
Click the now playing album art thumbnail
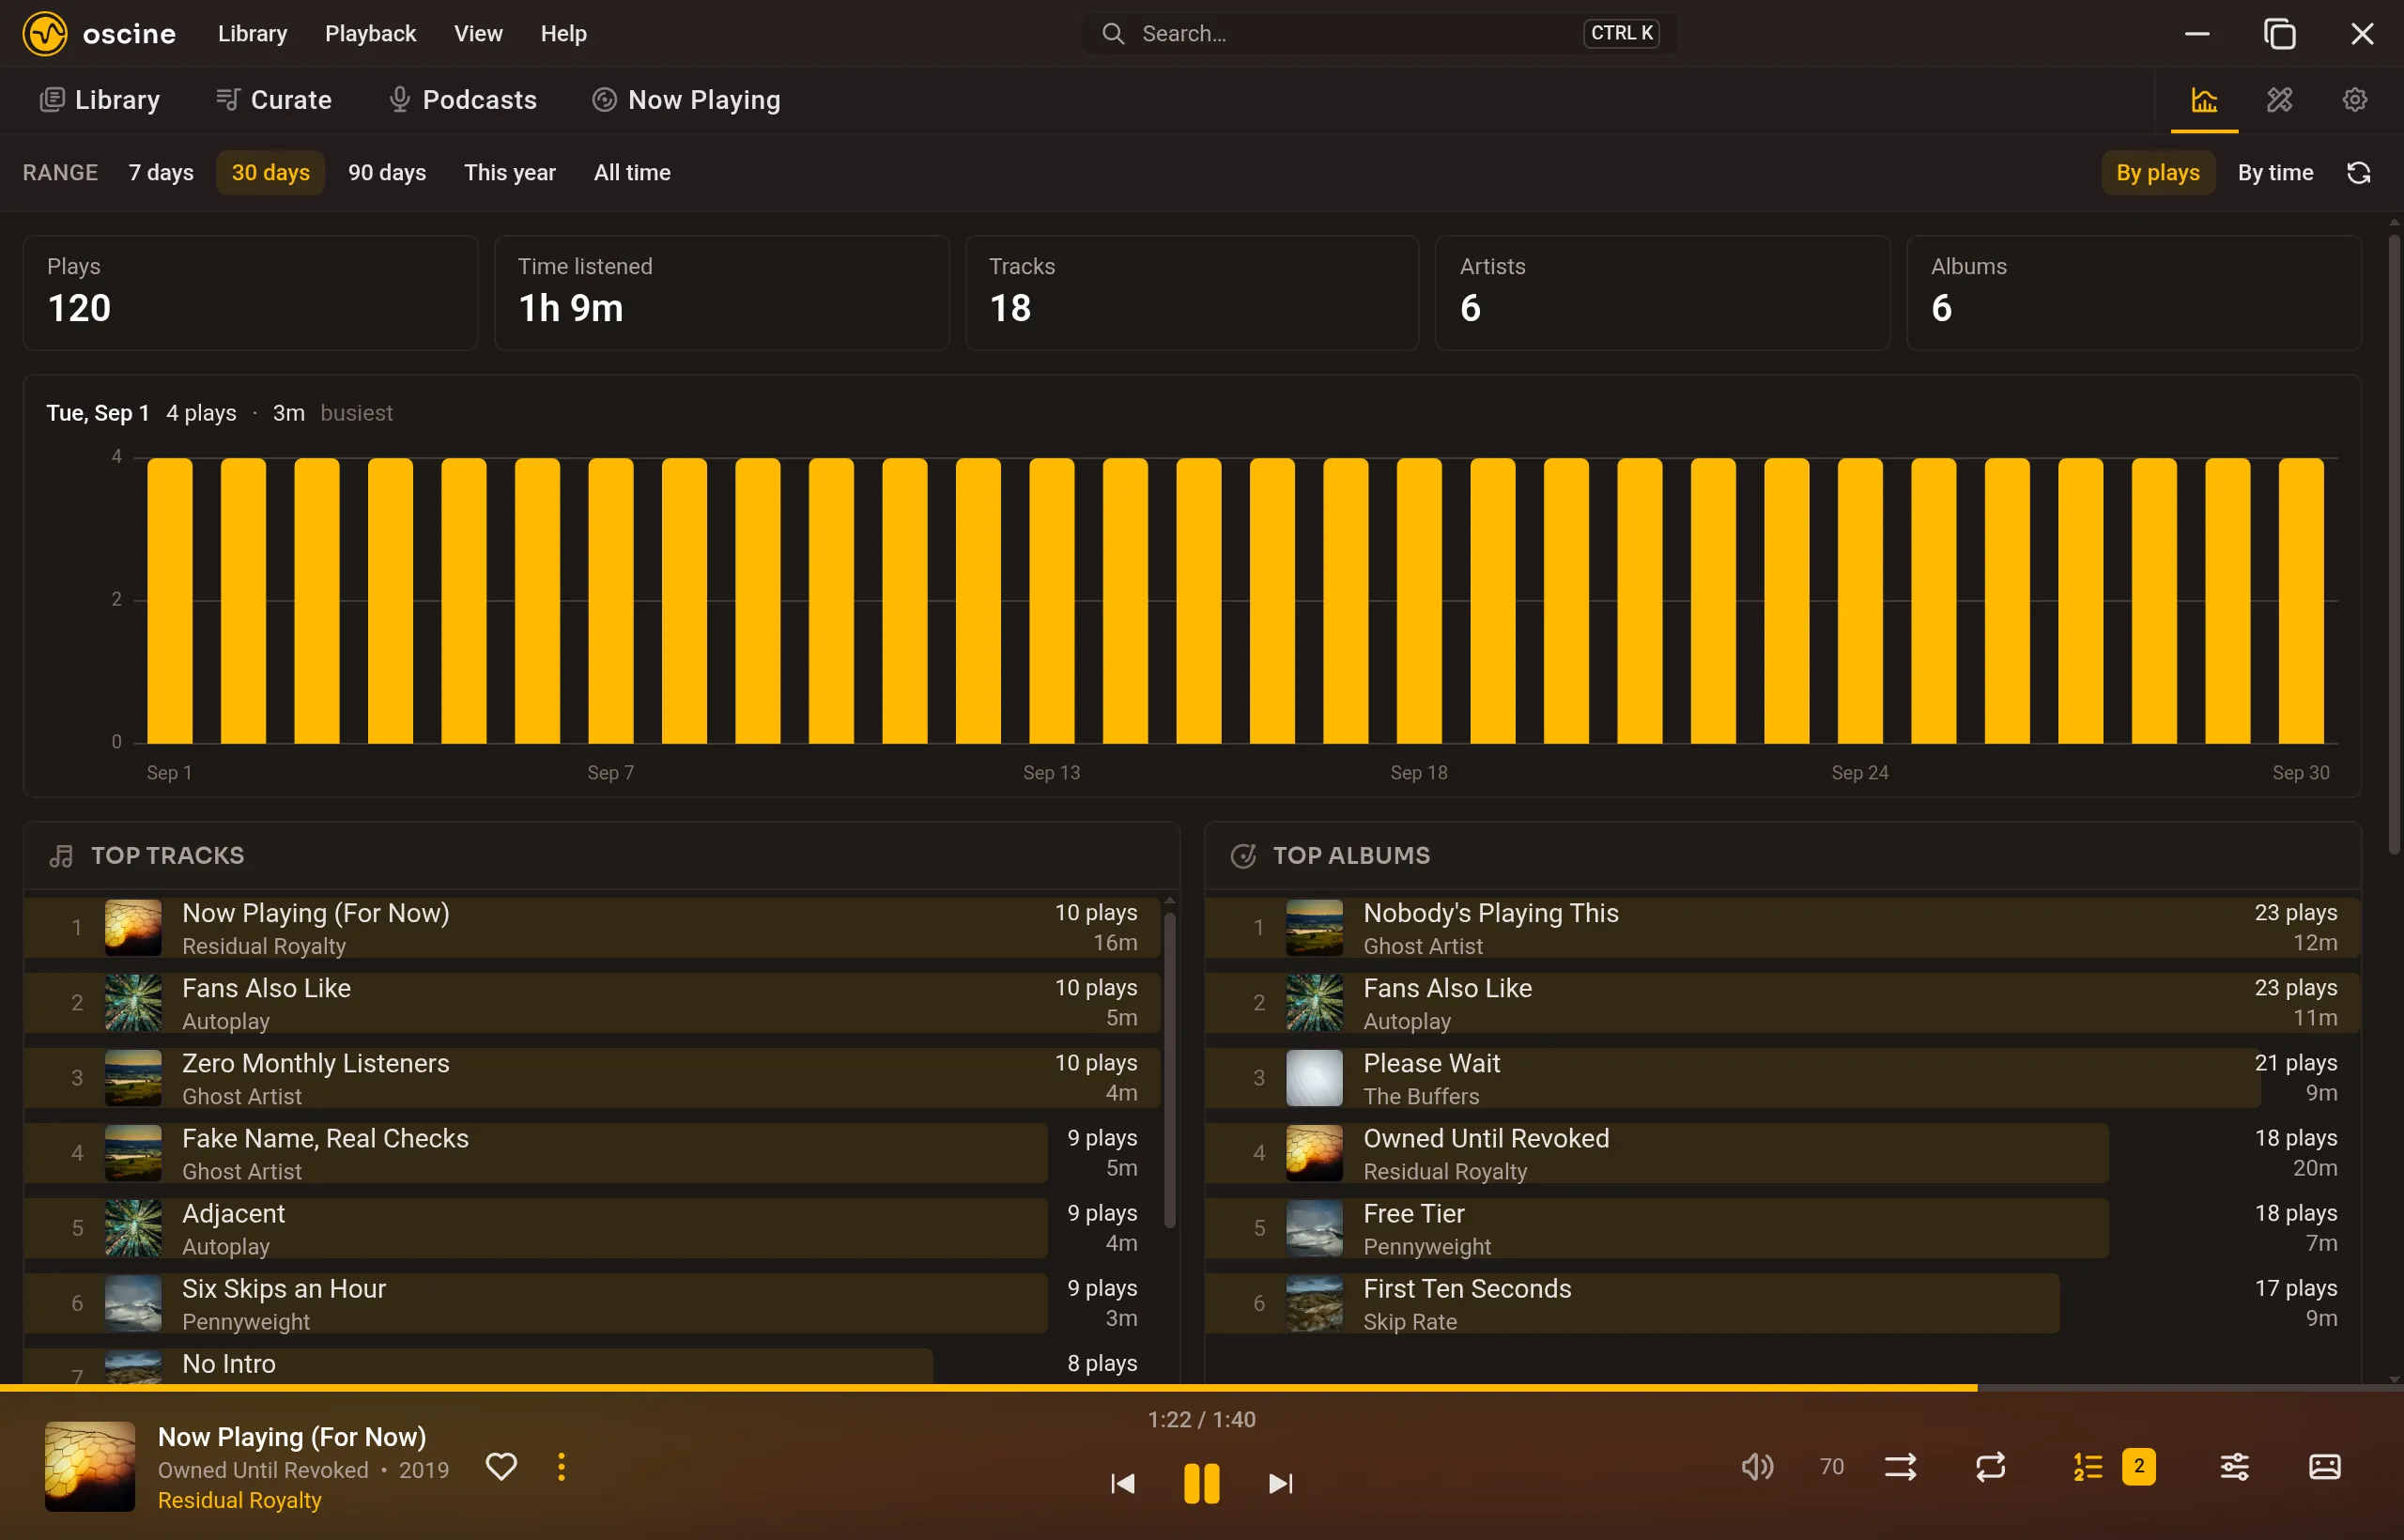[x=90, y=1467]
